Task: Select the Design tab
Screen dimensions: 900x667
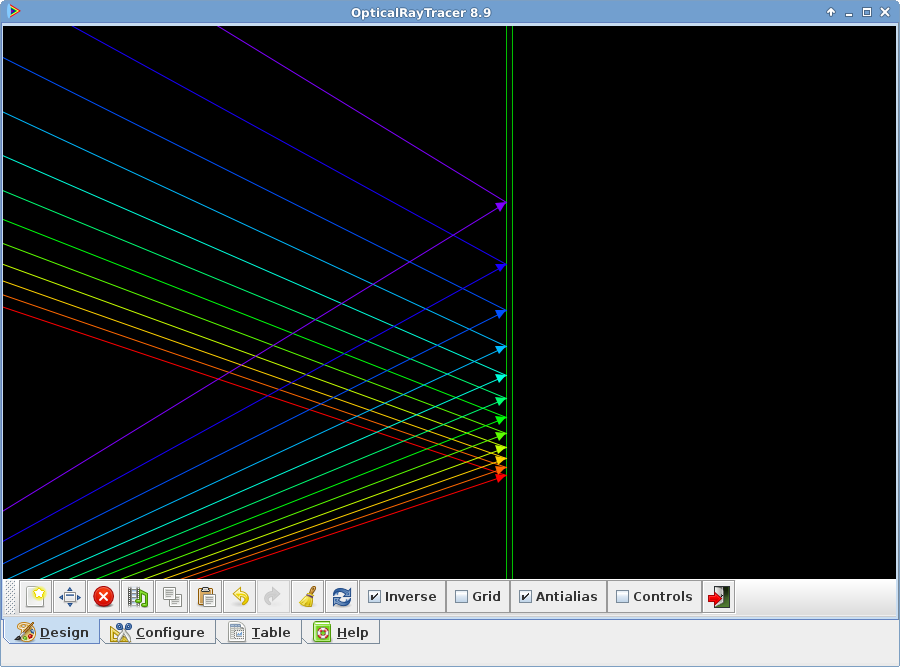Action: (52, 632)
